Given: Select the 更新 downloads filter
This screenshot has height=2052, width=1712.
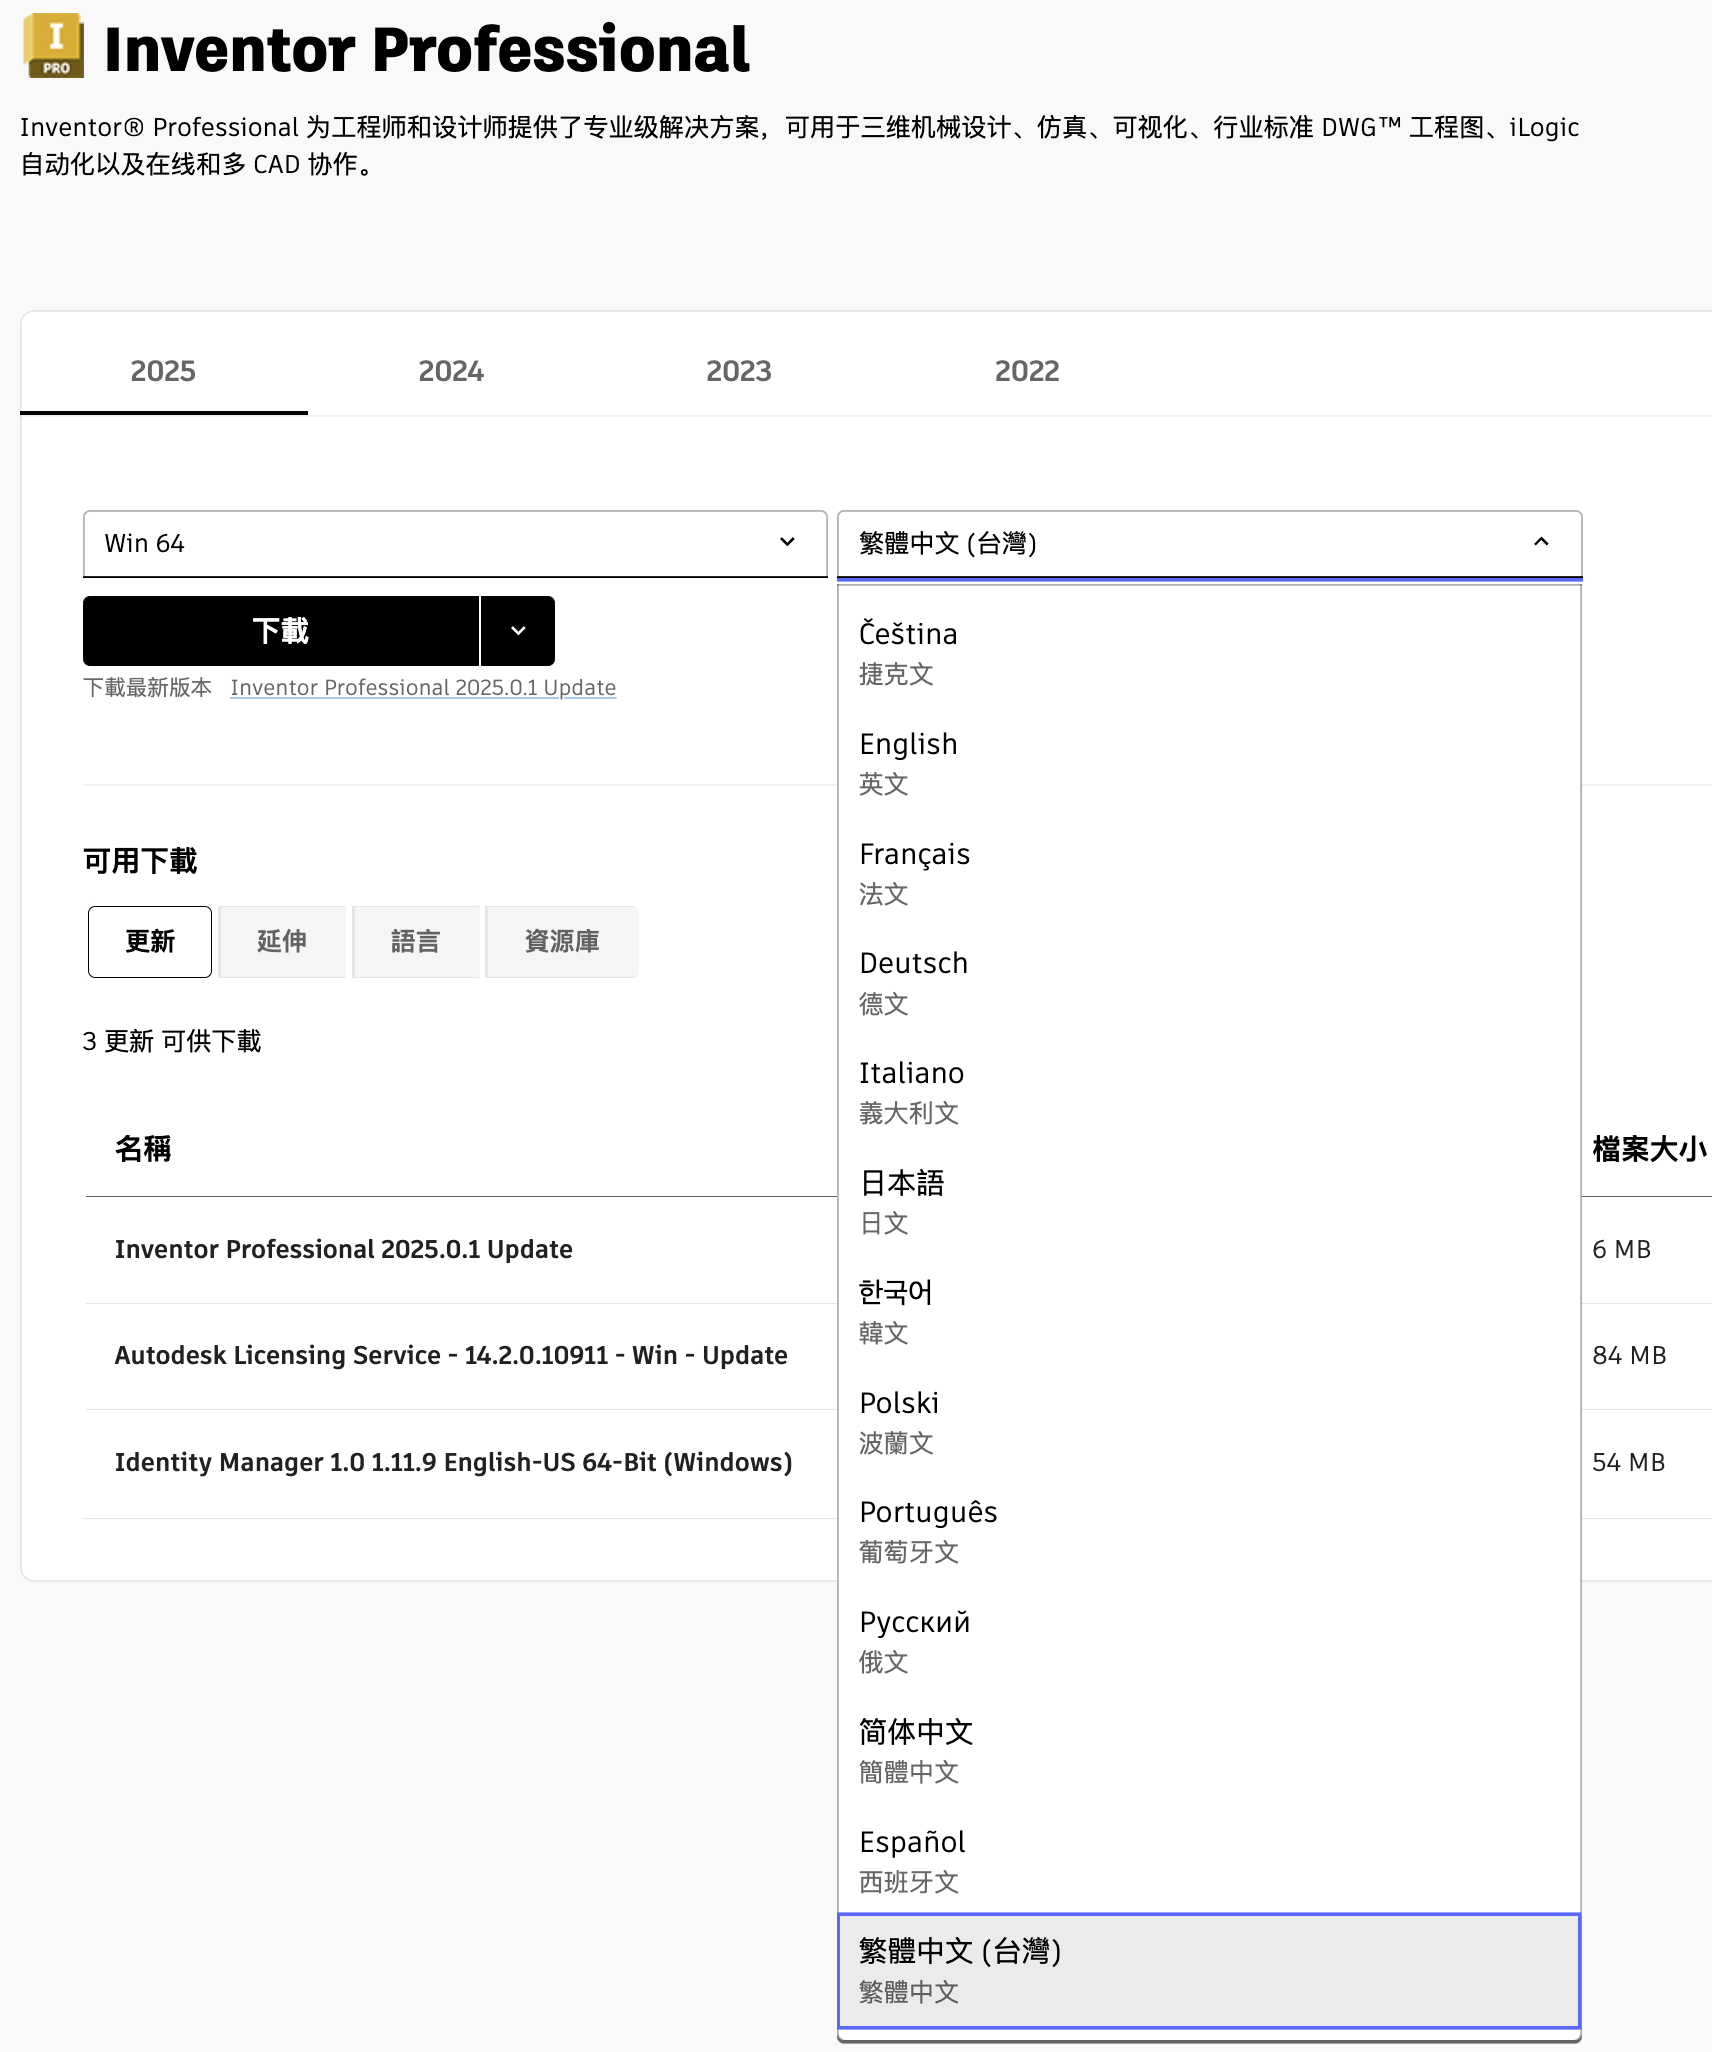Looking at the screenshot, I should coord(150,941).
